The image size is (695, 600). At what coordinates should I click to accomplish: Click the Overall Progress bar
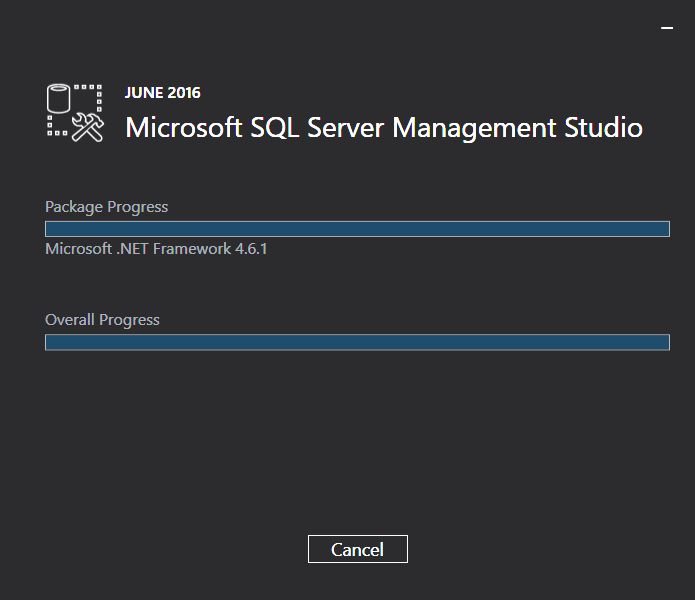(357, 342)
